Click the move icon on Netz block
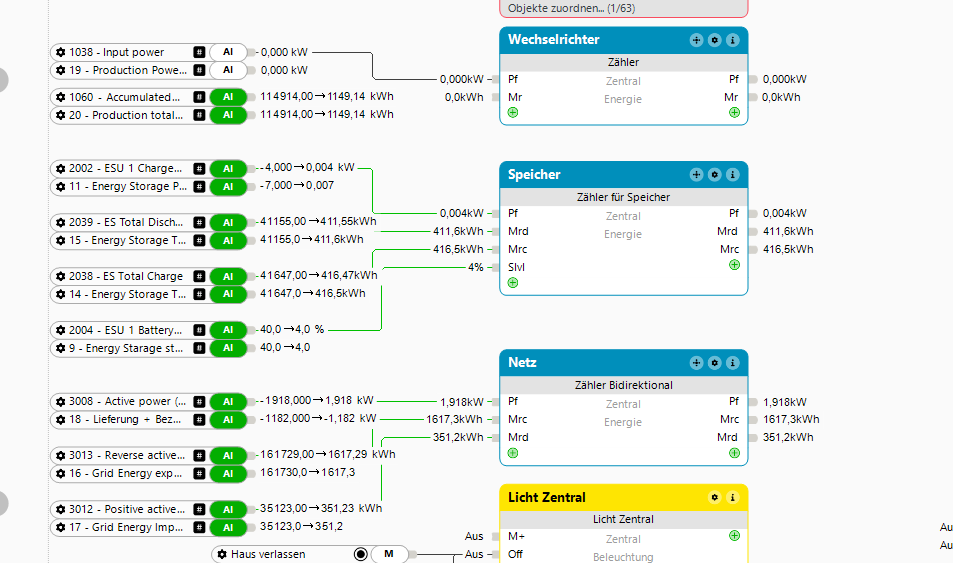 [x=697, y=363]
